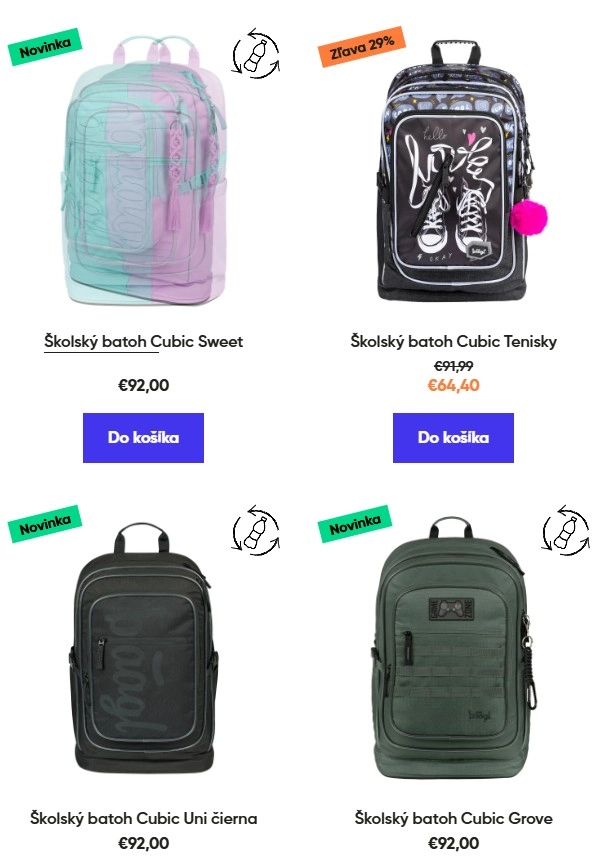Click the €92,00 price under Cubic Grove
Viewport: 604px width, 861px height.
coord(454,843)
